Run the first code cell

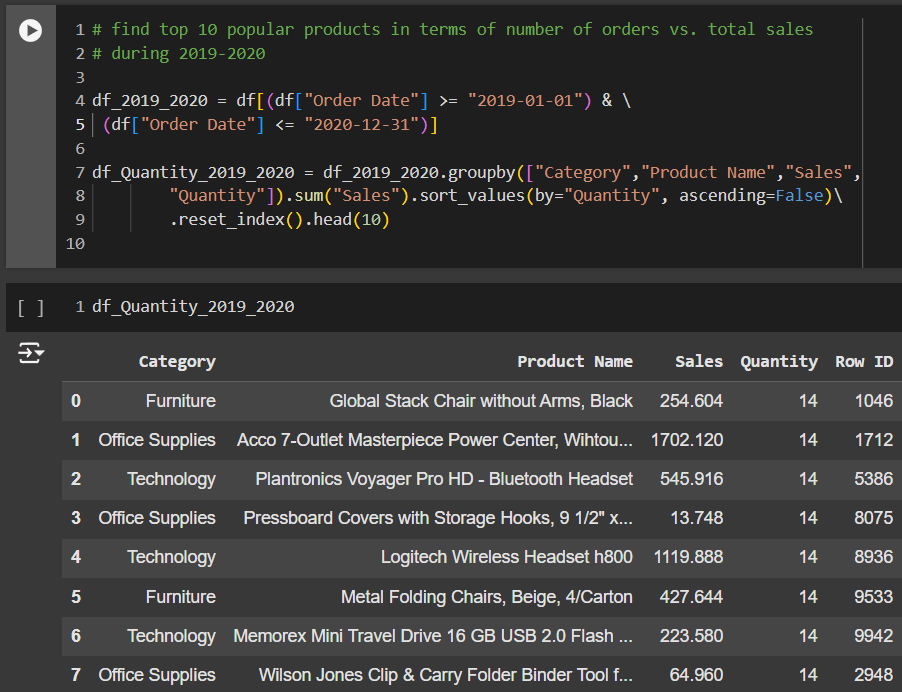[31, 31]
